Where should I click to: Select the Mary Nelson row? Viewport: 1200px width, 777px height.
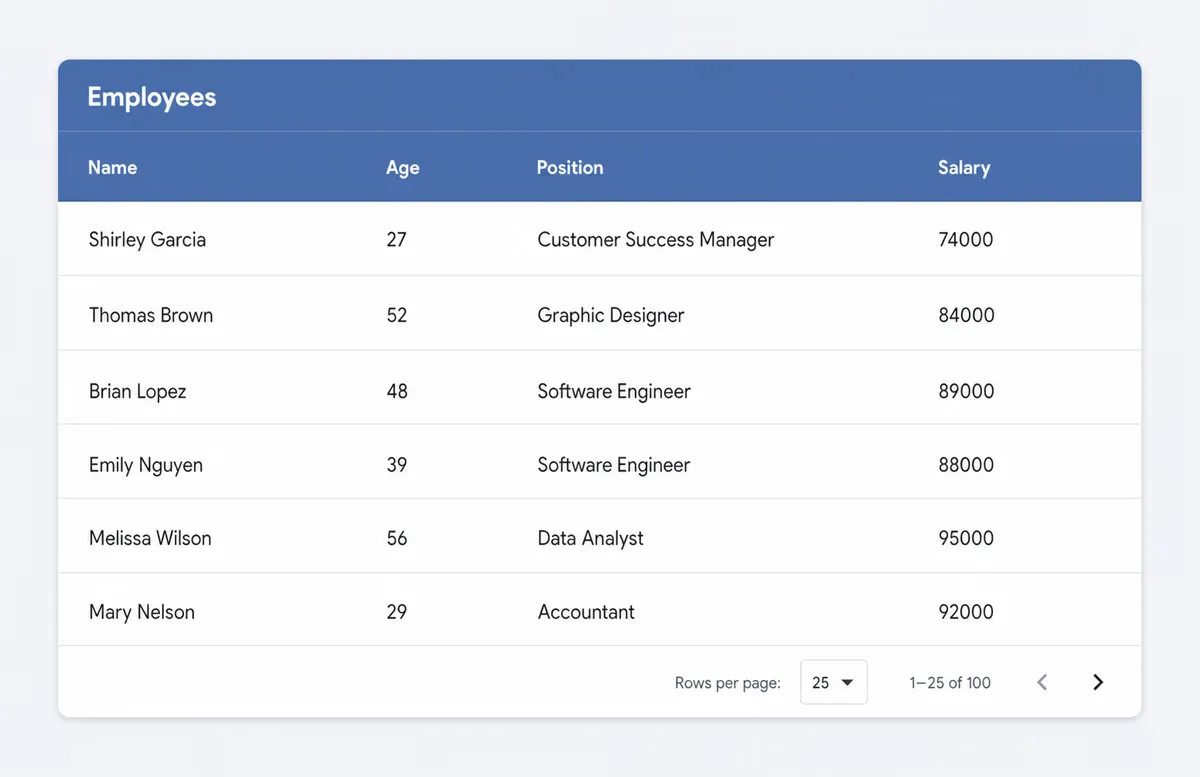coord(599,611)
